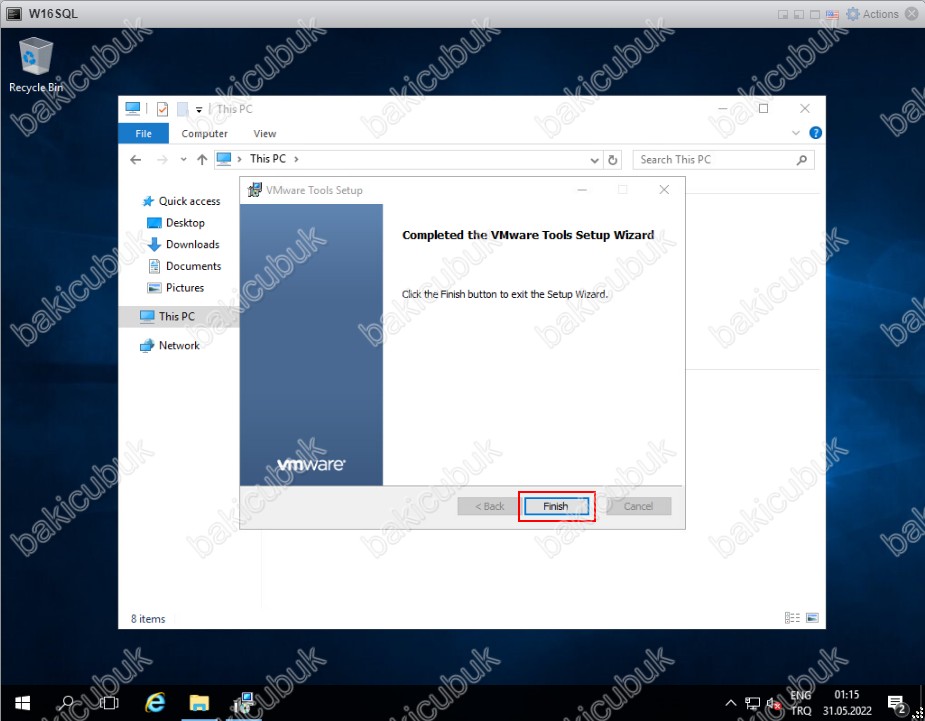925x721 pixels.
Task: Open Customize Quick Access Toolbar dropdown
Action: coord(199,110)
